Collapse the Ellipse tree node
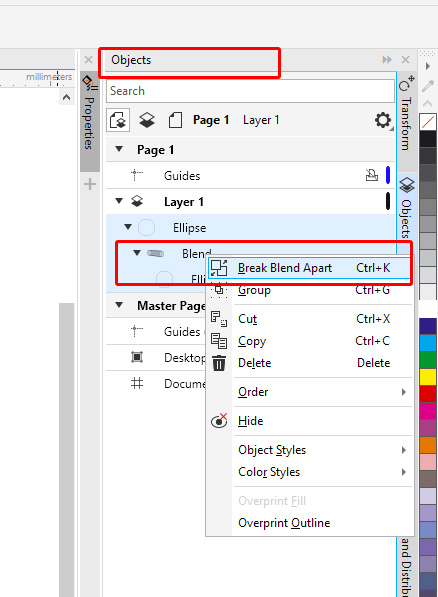 (128, 227)
